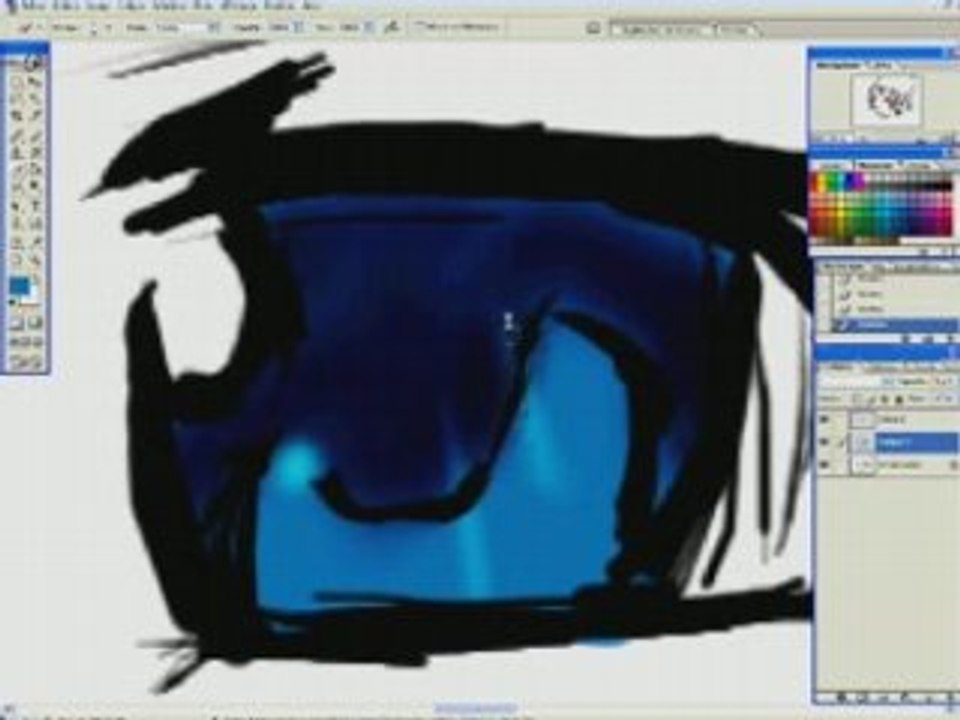Switch to the Paths tab
Screen dimensions: 960x720
tap(923, 368)
